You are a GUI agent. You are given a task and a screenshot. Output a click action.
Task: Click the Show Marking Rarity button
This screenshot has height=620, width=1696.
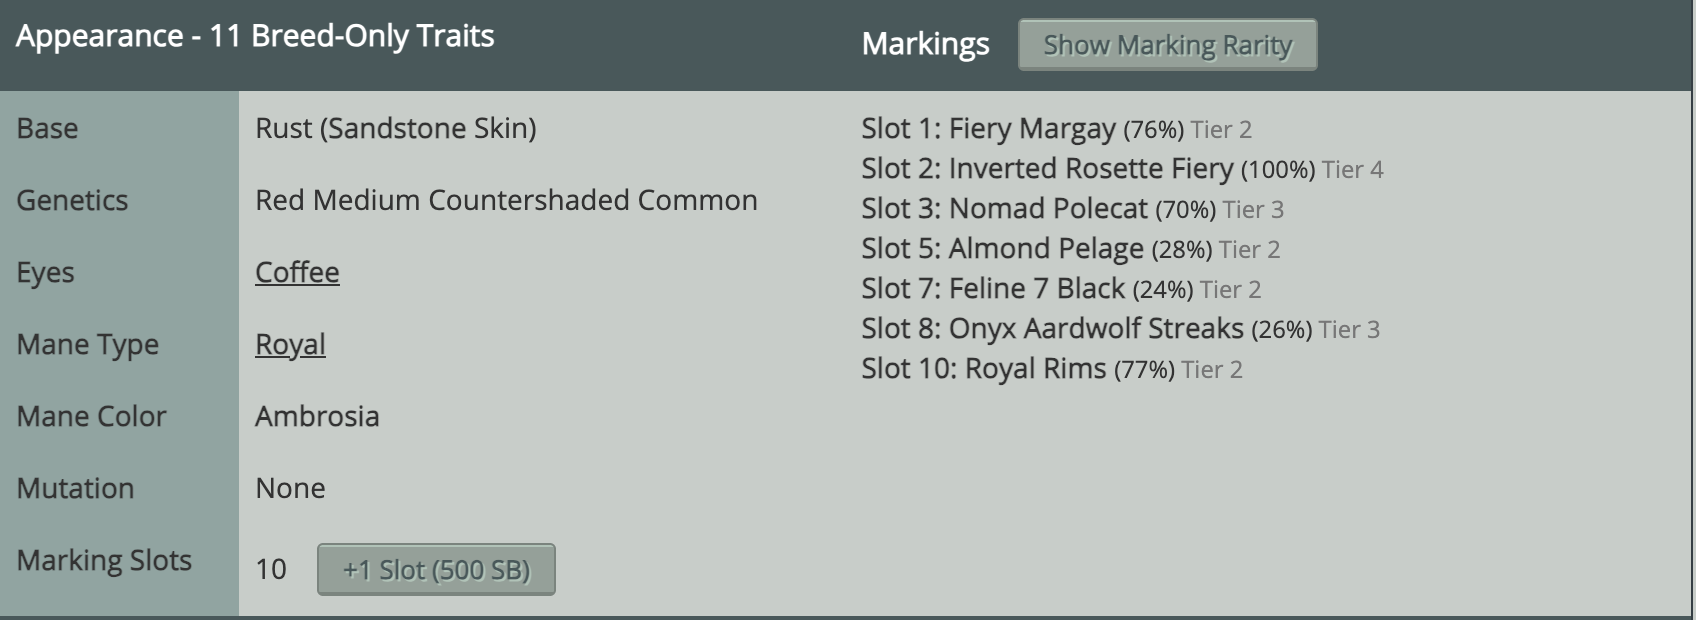pyautogui.click(x=1167, y=45)
